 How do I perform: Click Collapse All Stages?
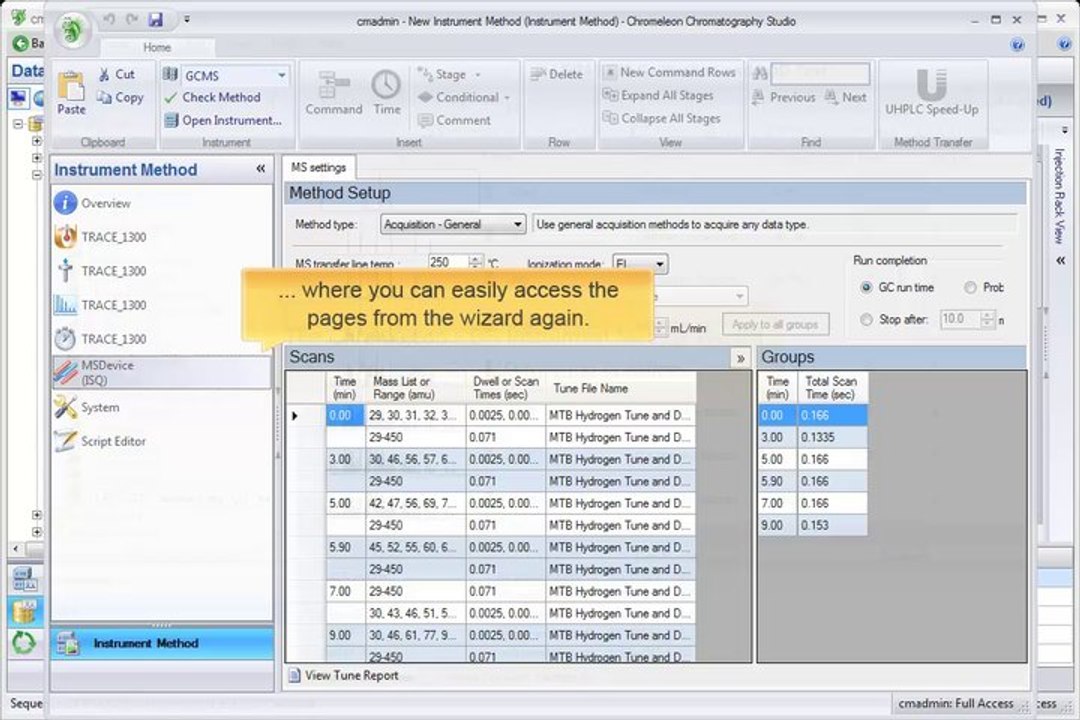(662, 119)
